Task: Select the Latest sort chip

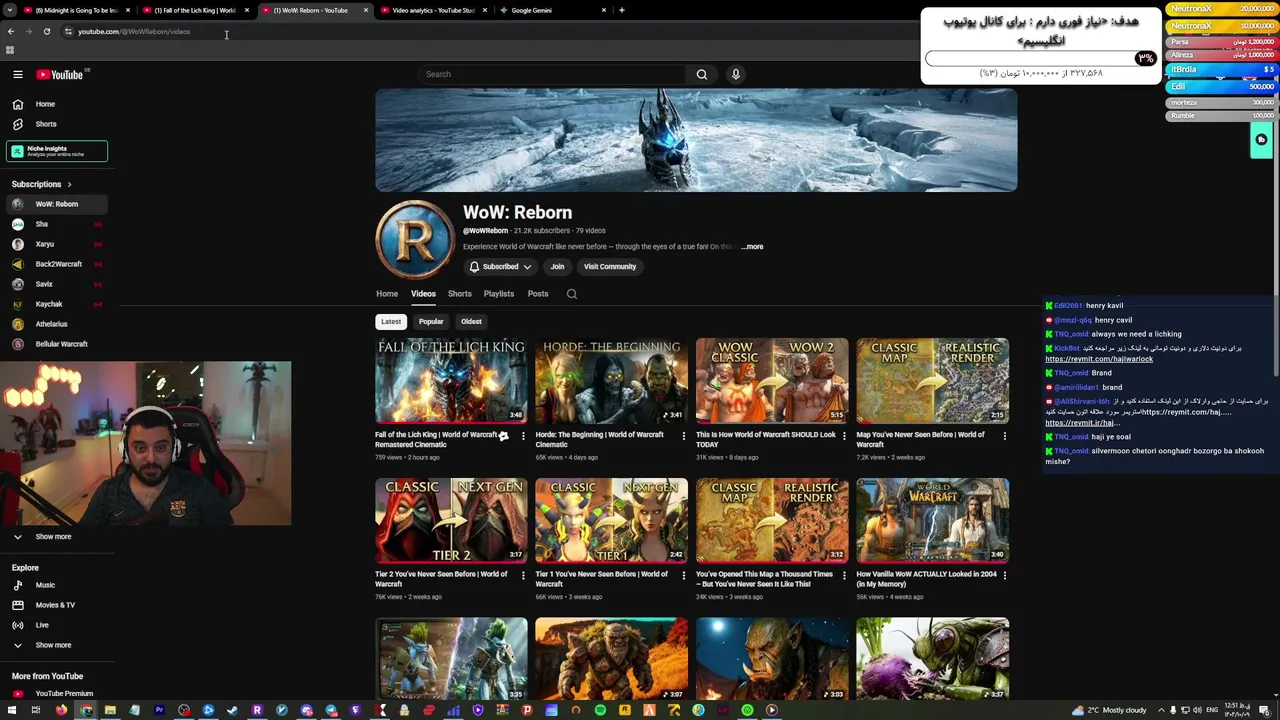Action: coord(391,322)
